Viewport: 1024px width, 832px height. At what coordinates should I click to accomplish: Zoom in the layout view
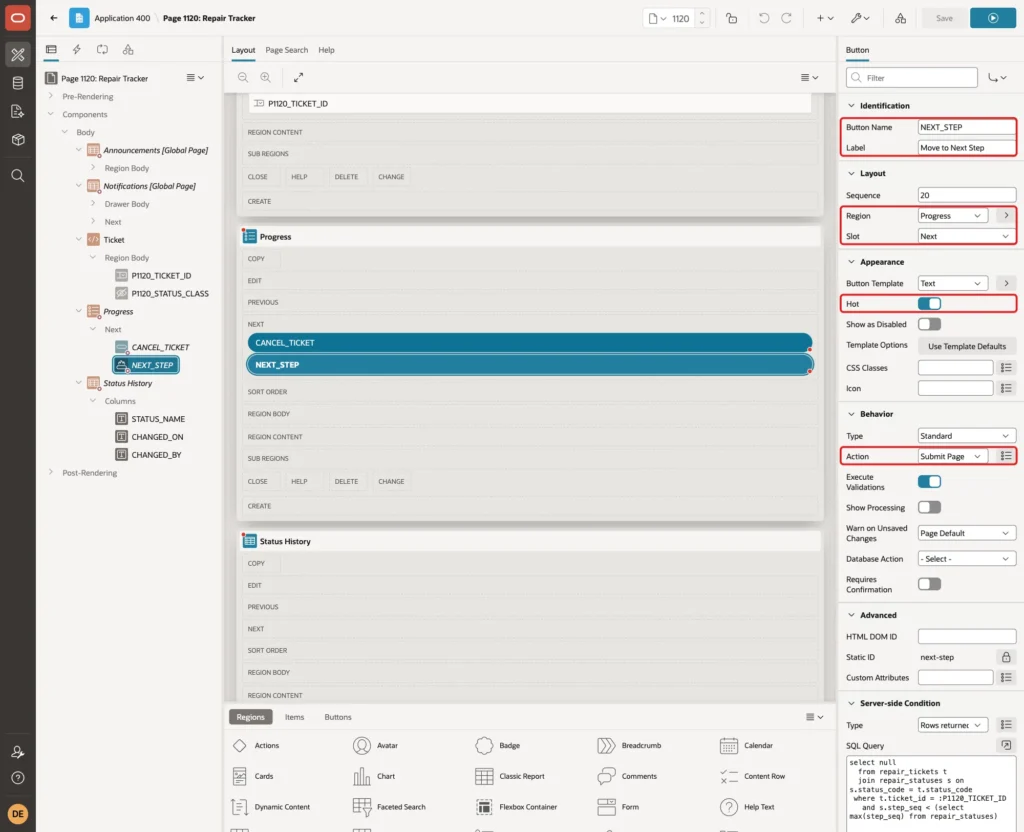(x=266, y=77)
